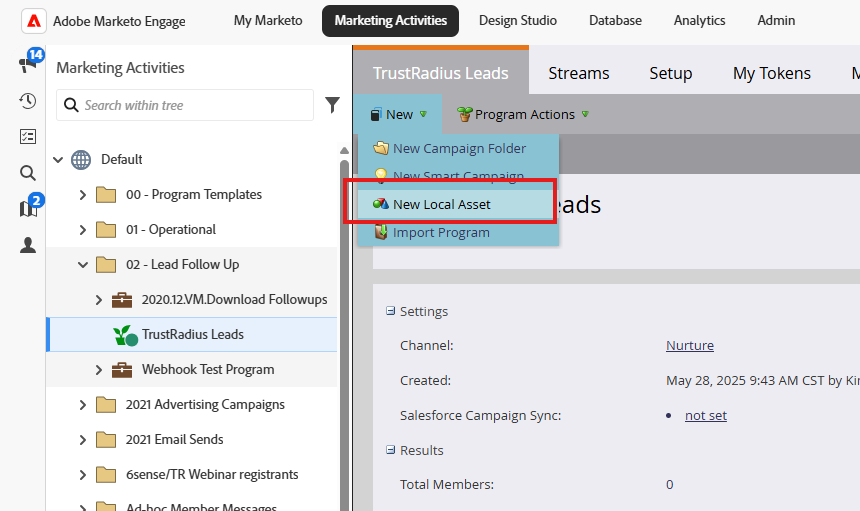This screenshot has height=511, width=860.
Task: Click the 2021 Advertising Campaigns folder icon
Action: [x=106, y=405]
